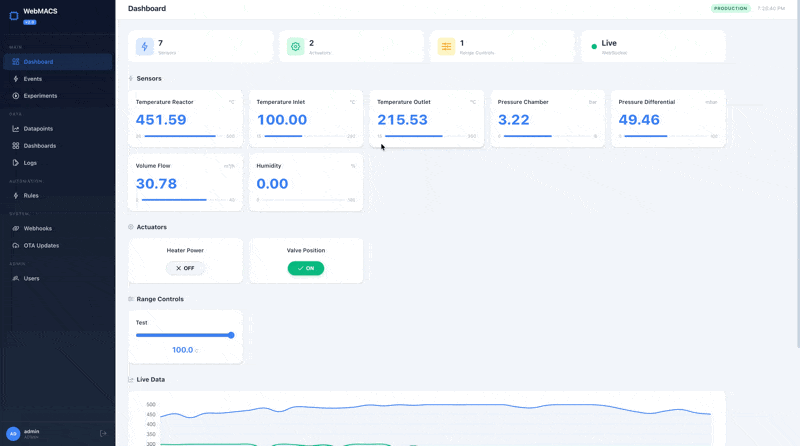
Task: Click the Datapoints chart icon in sidebar
Action: (x=16, y=129)
